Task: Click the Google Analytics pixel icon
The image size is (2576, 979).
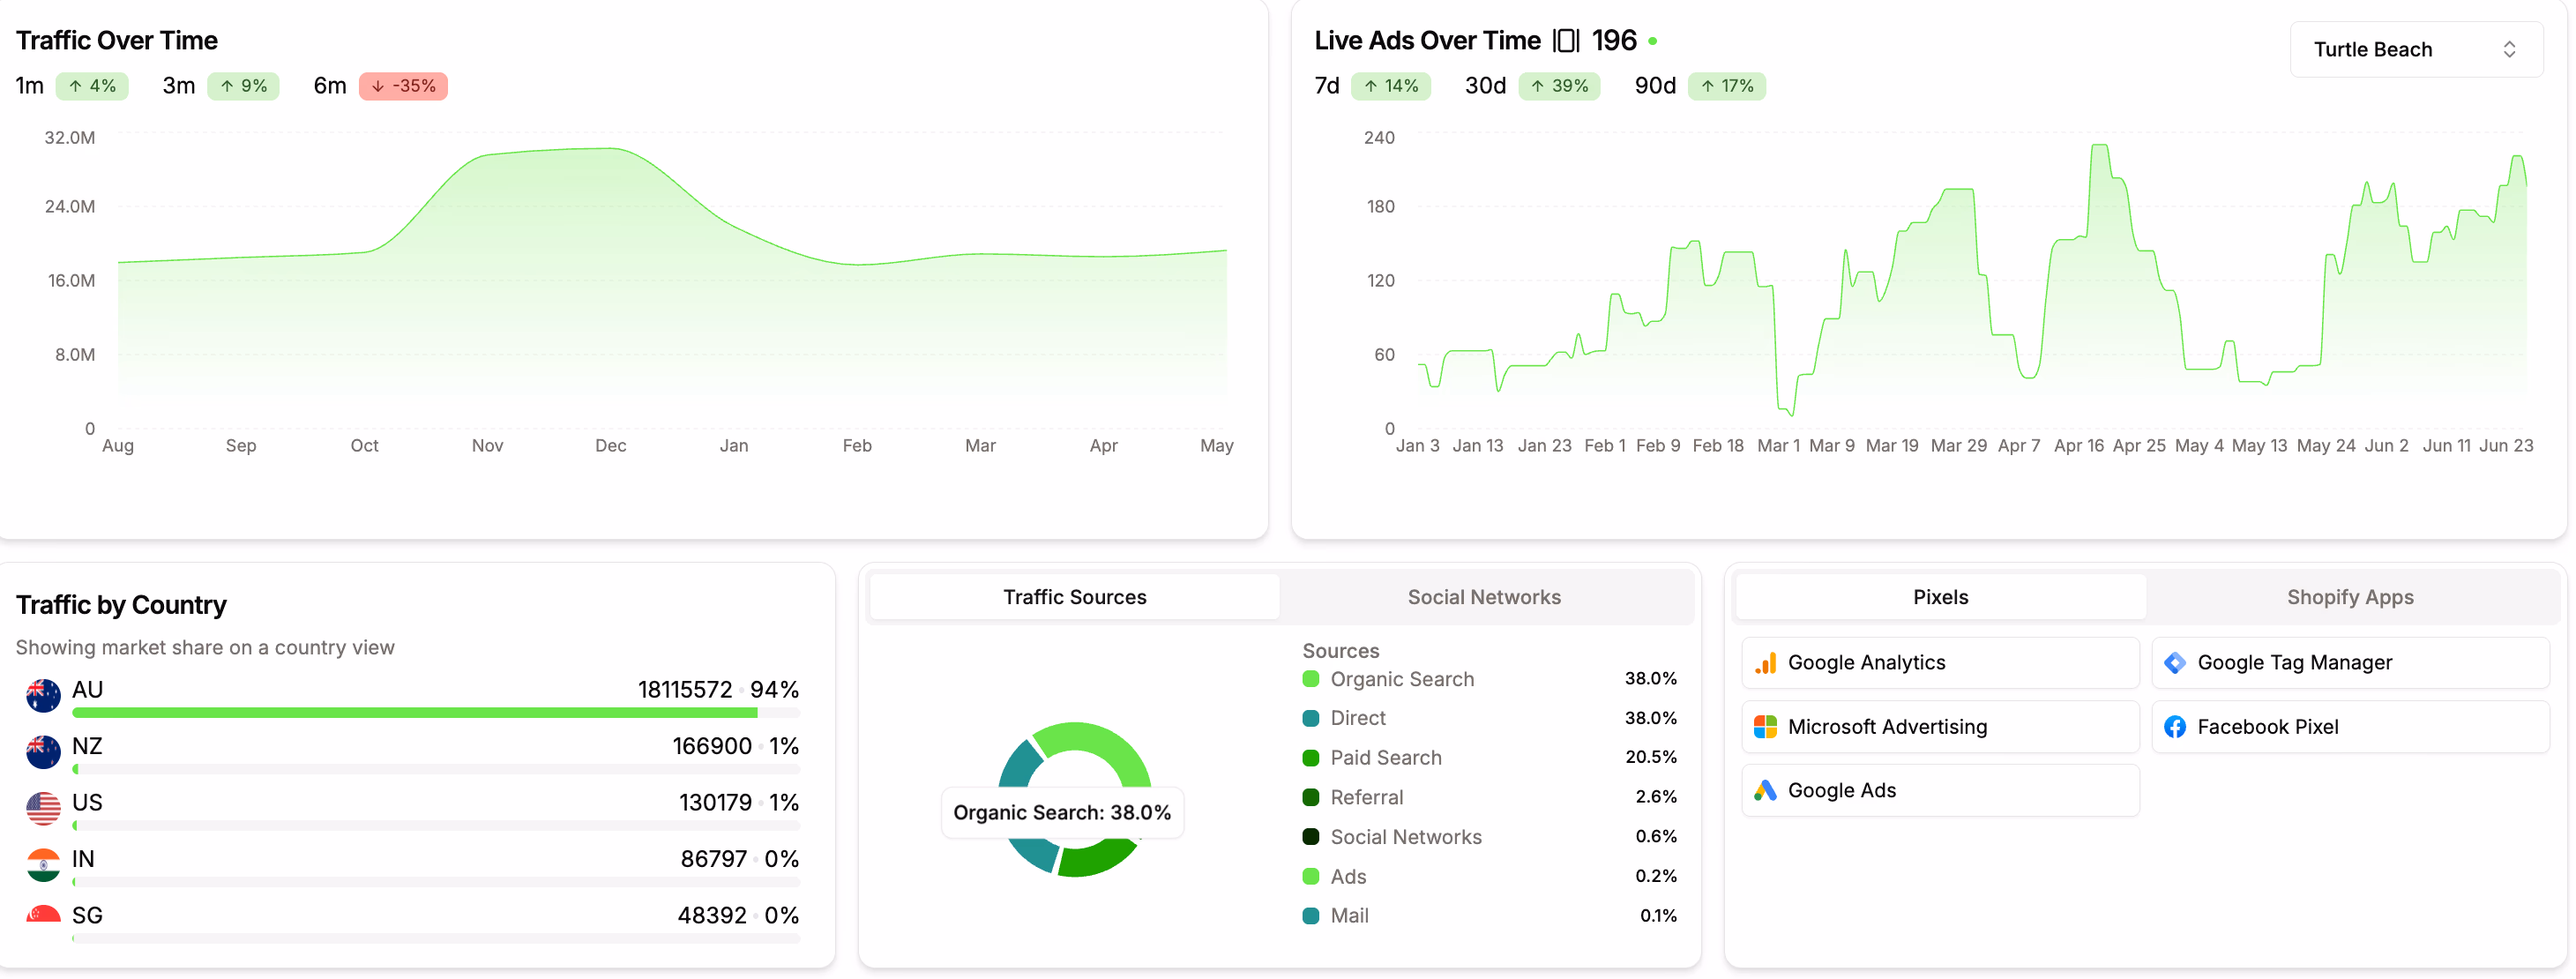Action: click(1766, 662)
